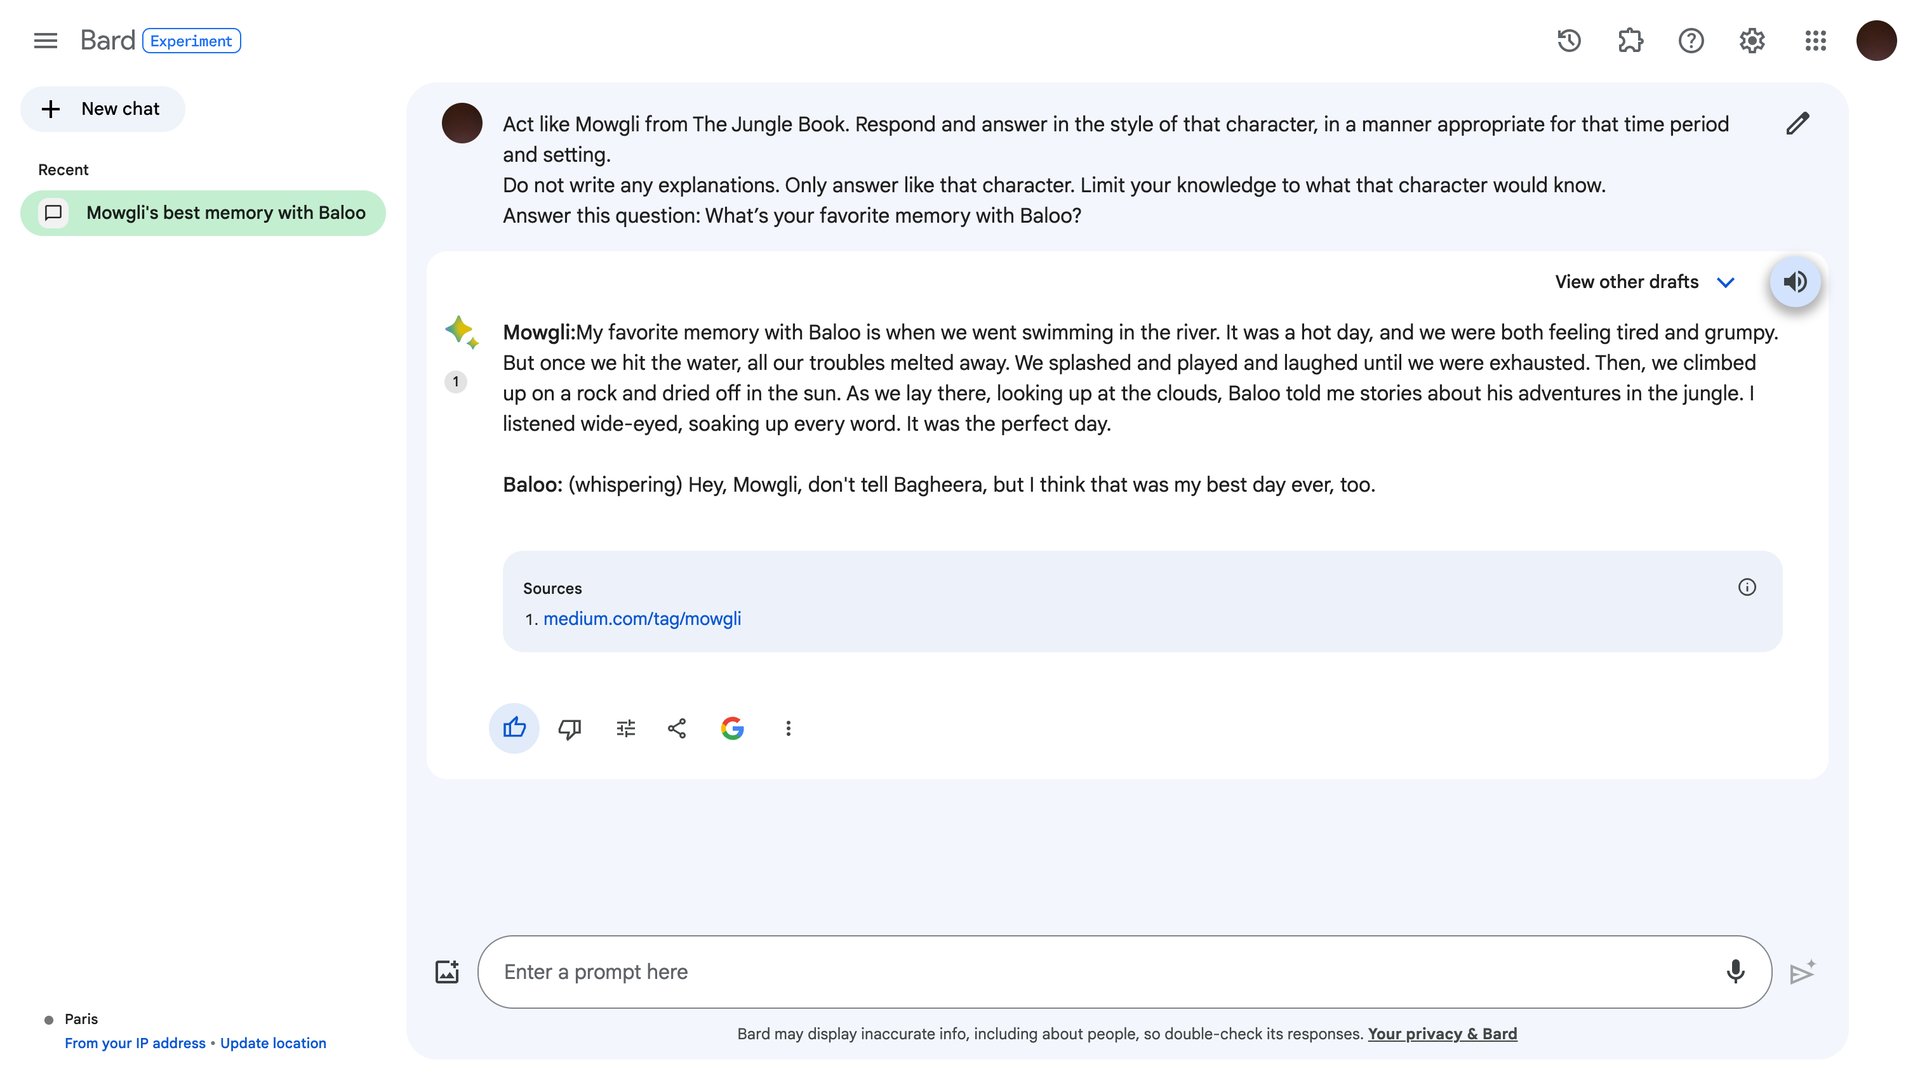Open Bard activity history
The image size is (1920, 1090).
(1569, 41)
